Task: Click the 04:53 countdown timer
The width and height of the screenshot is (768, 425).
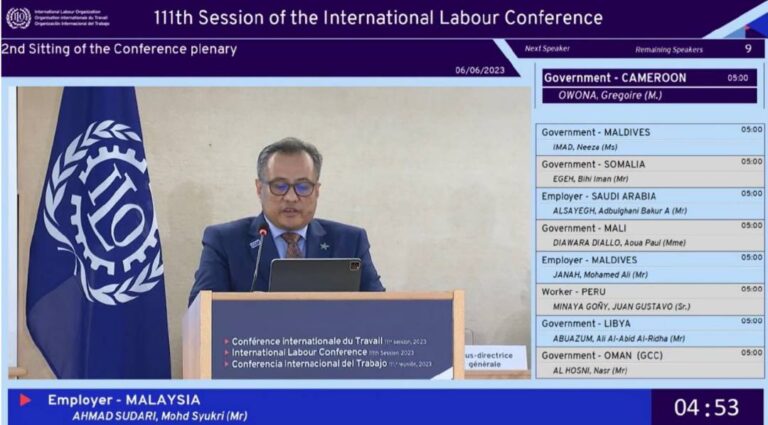Action: point(707,407)
